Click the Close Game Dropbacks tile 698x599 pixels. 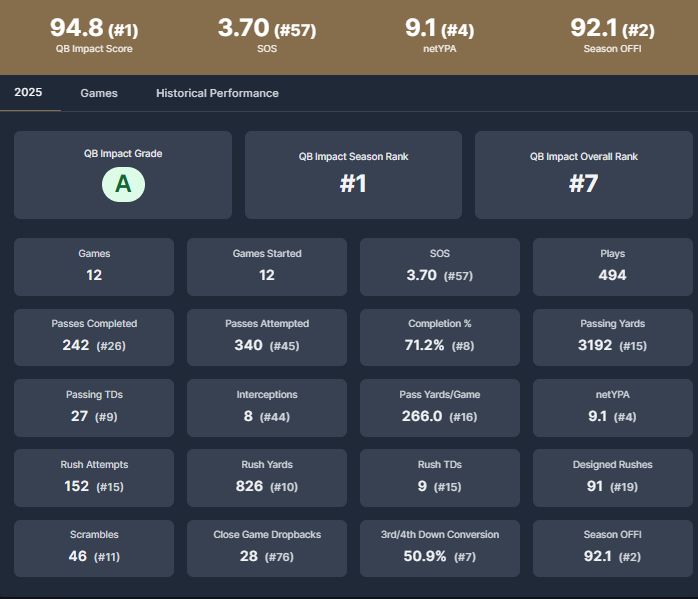pos(267,547)
